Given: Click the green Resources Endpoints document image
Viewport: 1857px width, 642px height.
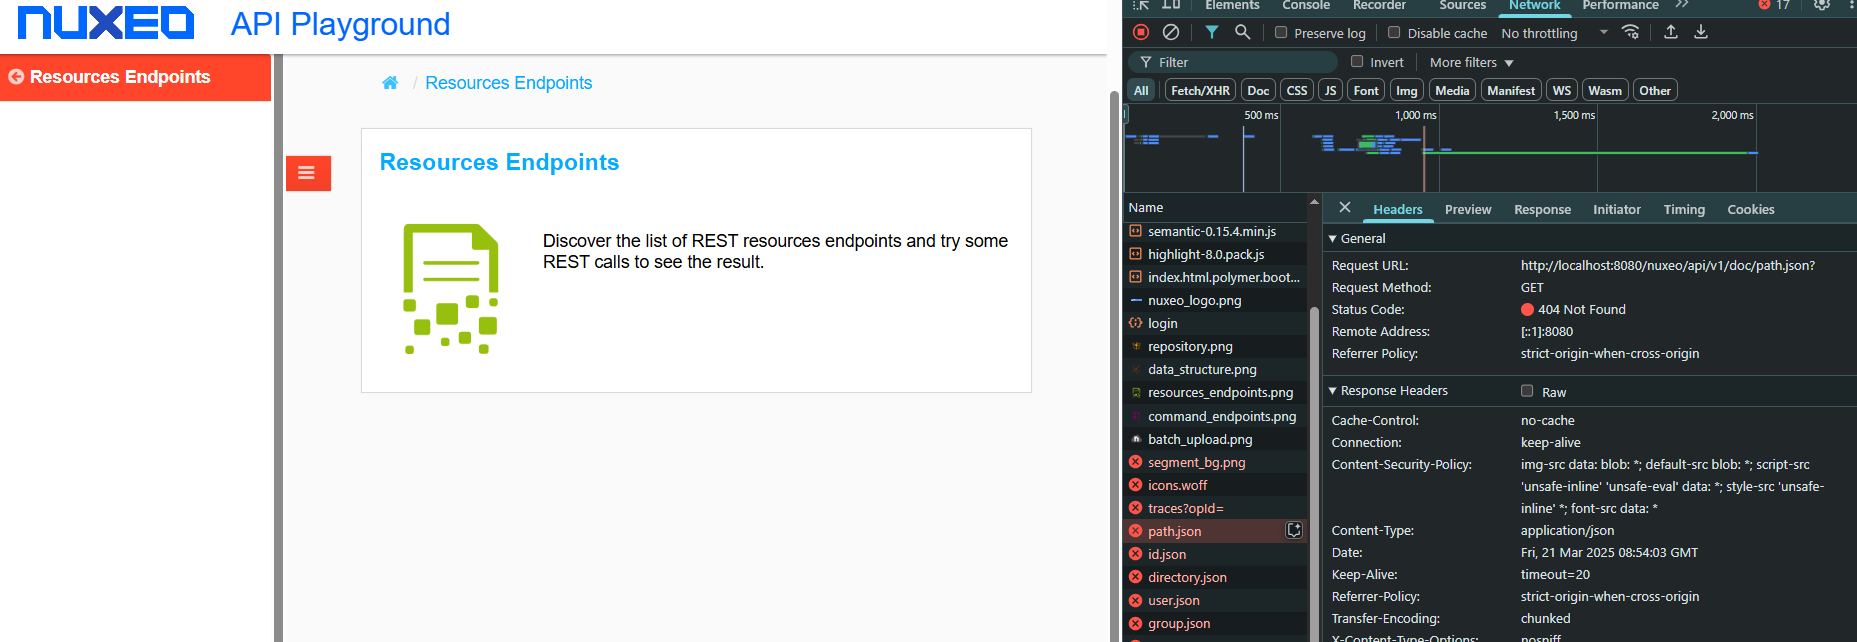Looking at the screenshot, I should coord(451,289).
